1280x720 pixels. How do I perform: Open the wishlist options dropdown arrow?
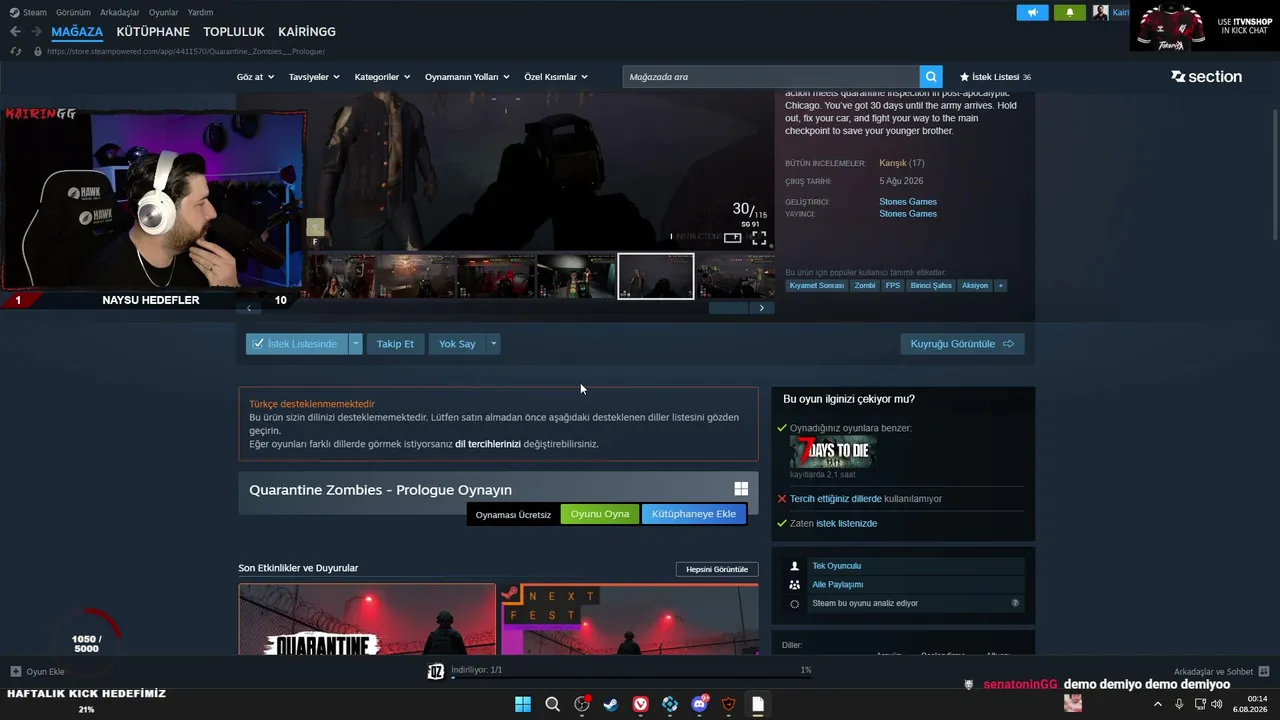point(355,344)
